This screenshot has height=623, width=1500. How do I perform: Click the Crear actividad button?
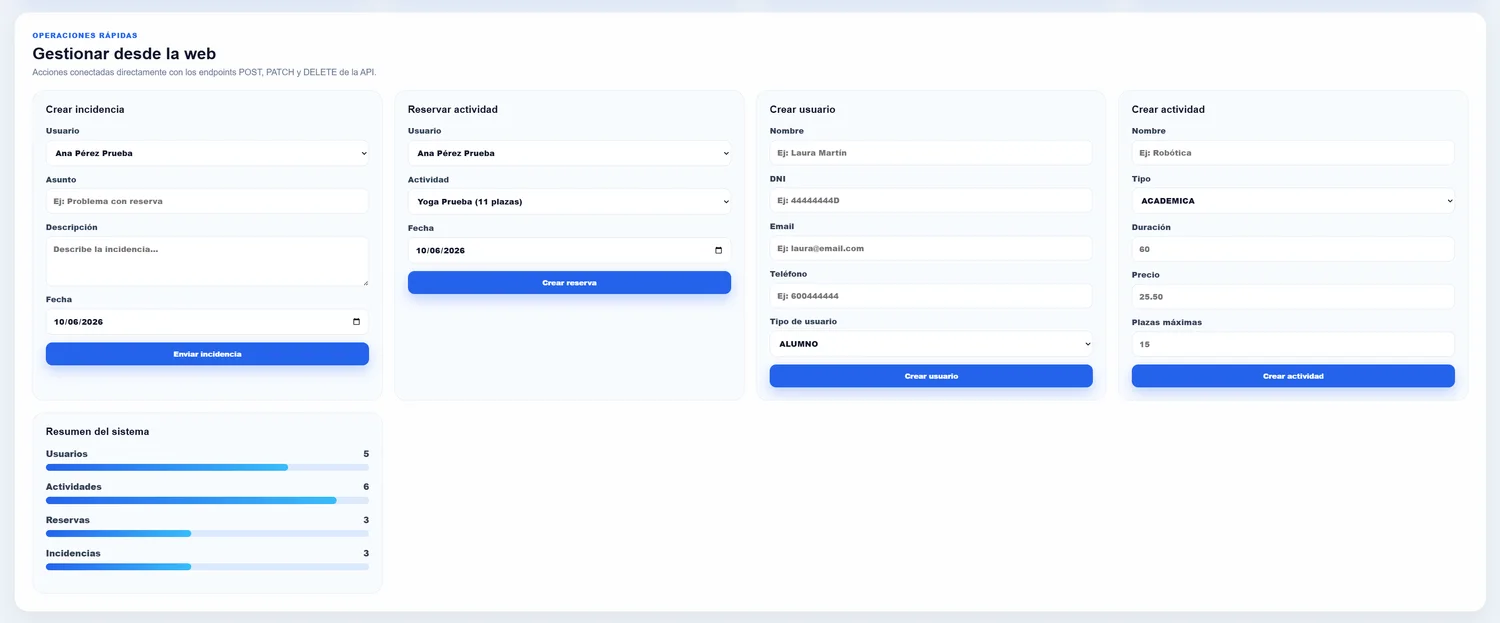tap(1293, 376)
